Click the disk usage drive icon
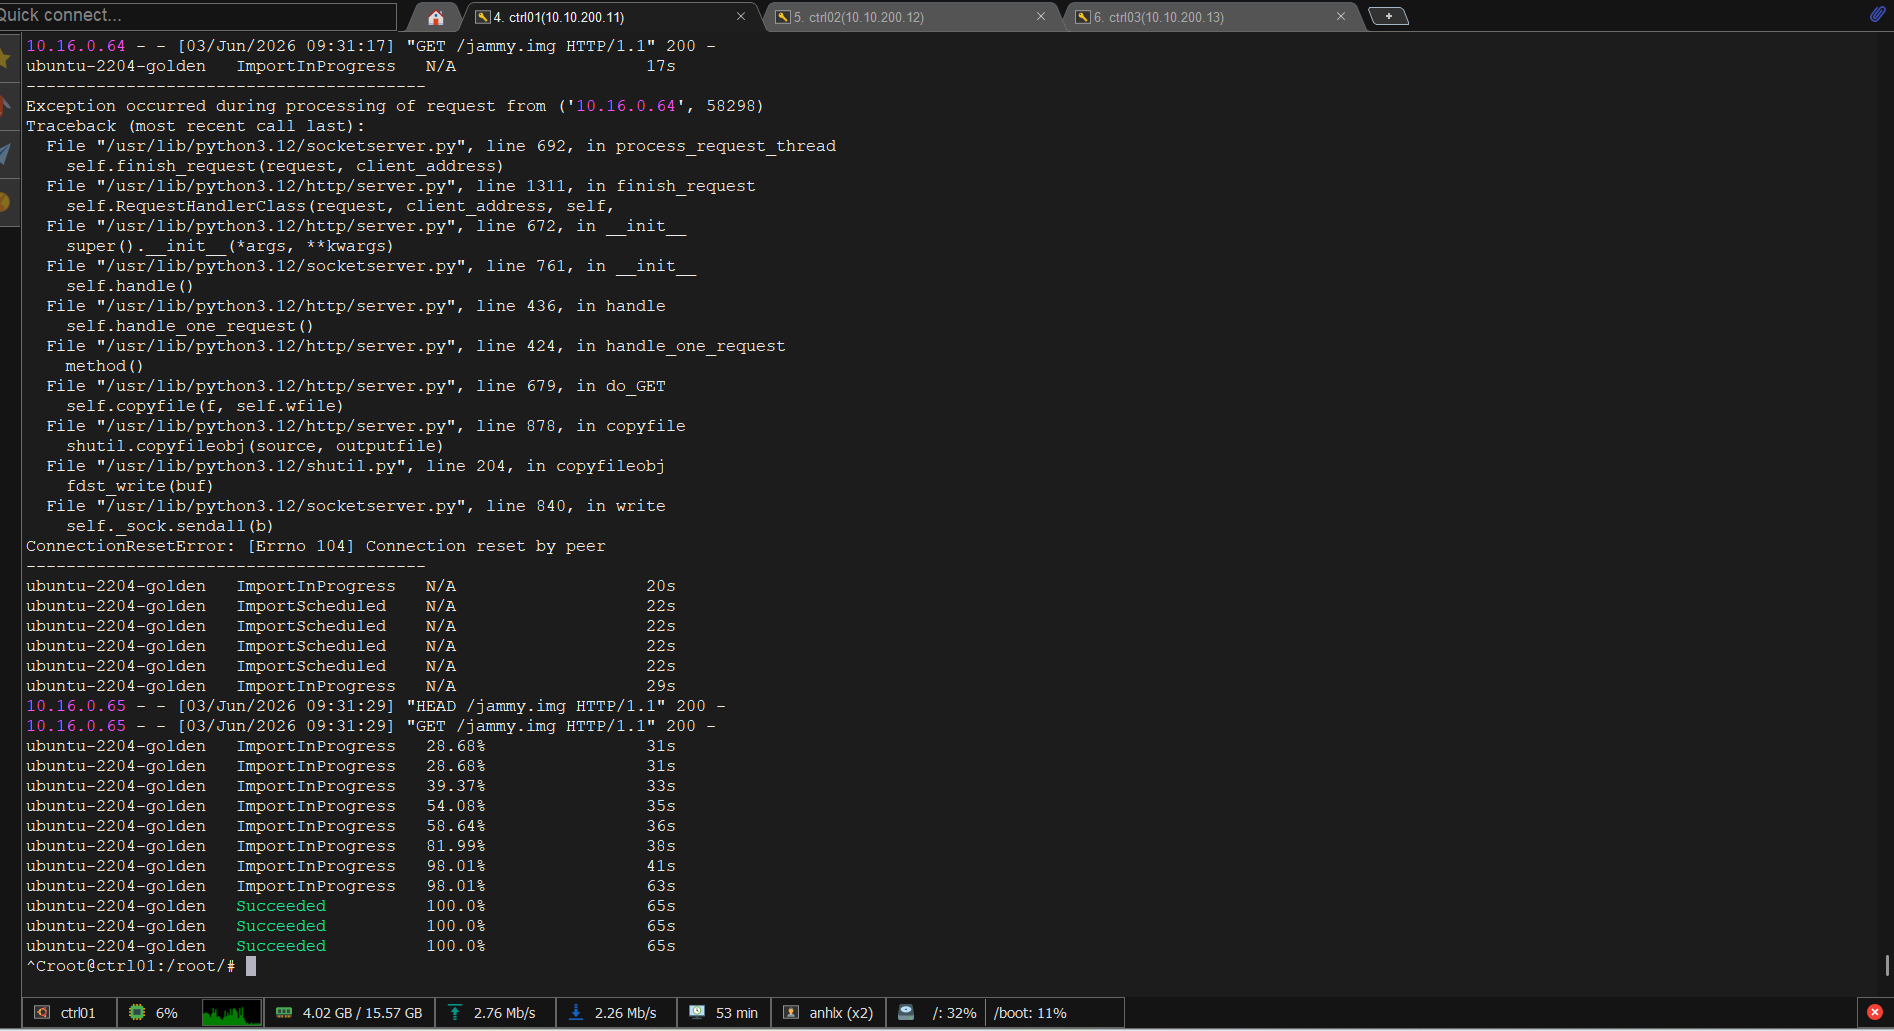1894x1031 pixels. (906, 1012)
